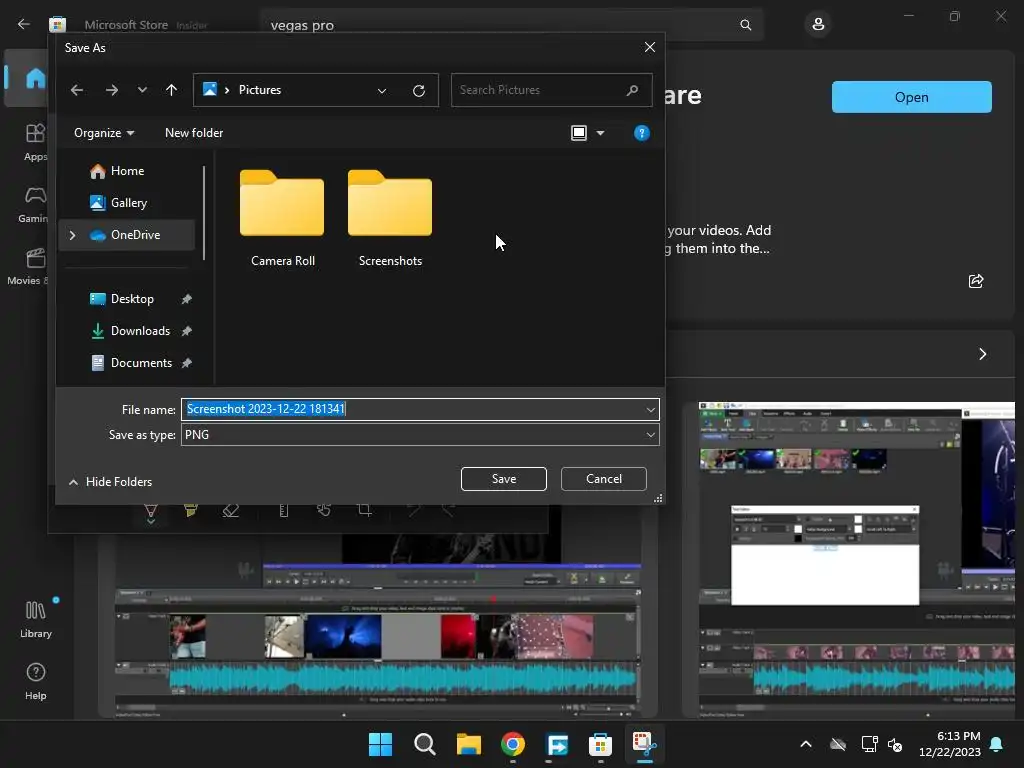The image size is (1024, 768).
Task: Refresh the Pictures folder view
Action: coord(419,90)
